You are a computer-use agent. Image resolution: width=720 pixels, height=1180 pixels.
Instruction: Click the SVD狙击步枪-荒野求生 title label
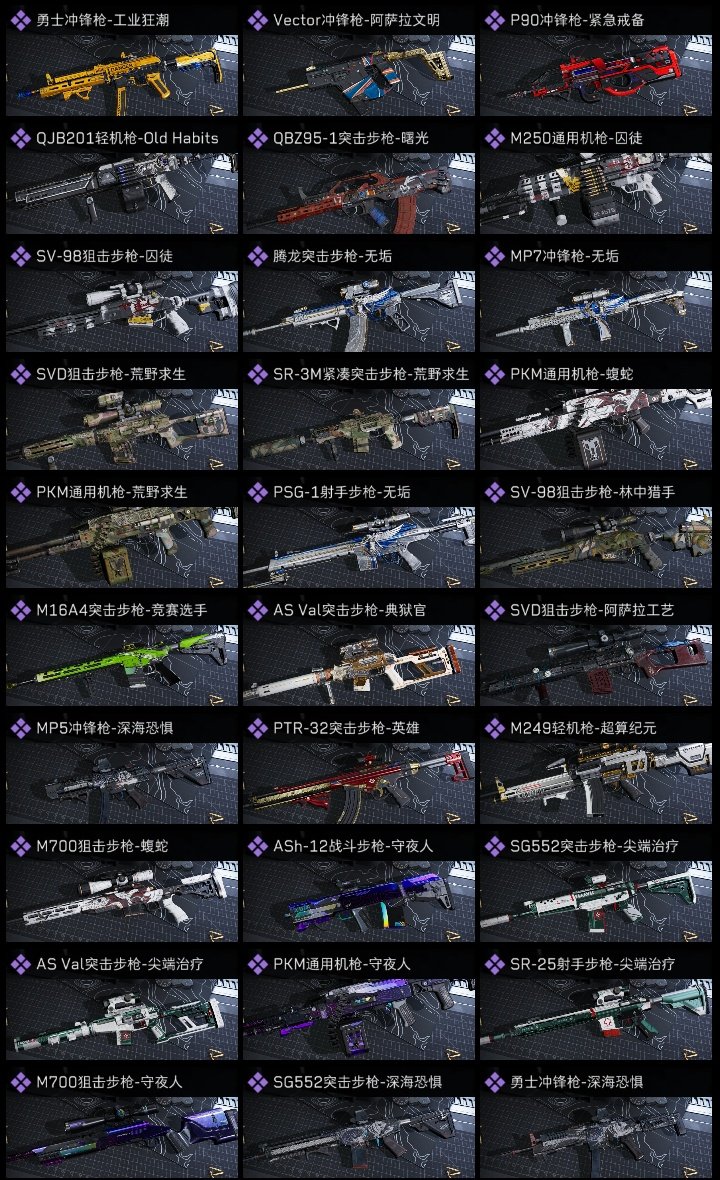click(x=111, y=374)
